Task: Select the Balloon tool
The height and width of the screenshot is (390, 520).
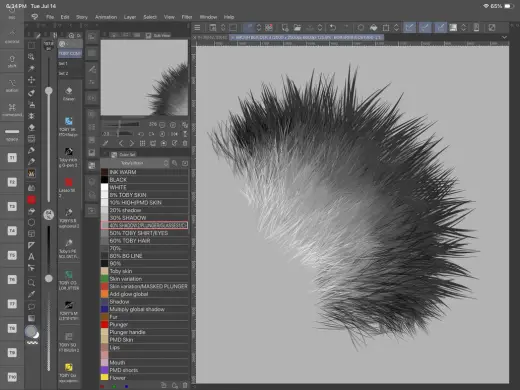Action: (31, 306)
